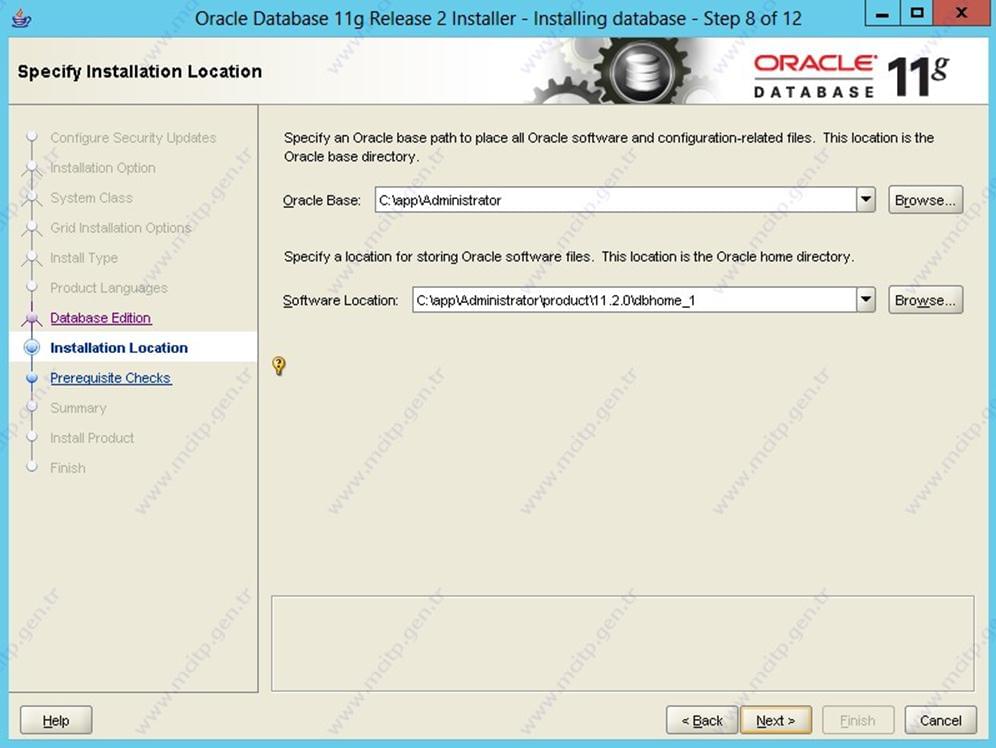Click the Software Location label
The image size is (996, 748).
click(340, 300)
